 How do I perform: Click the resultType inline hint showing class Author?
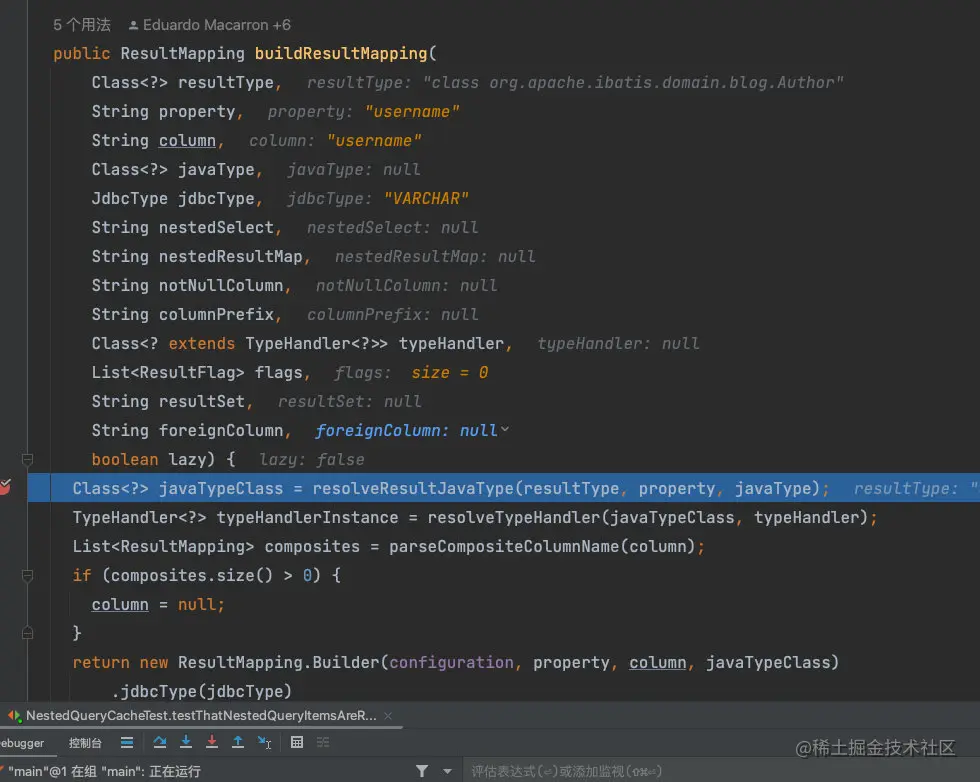574,83
